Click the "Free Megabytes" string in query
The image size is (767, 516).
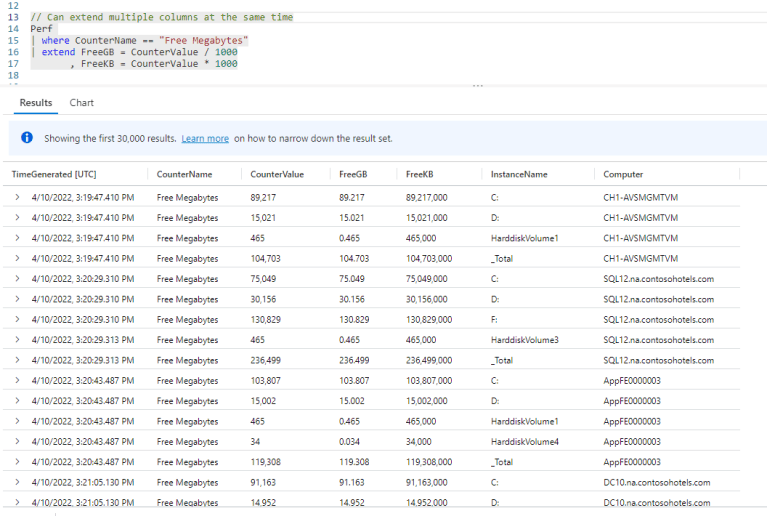203,41
